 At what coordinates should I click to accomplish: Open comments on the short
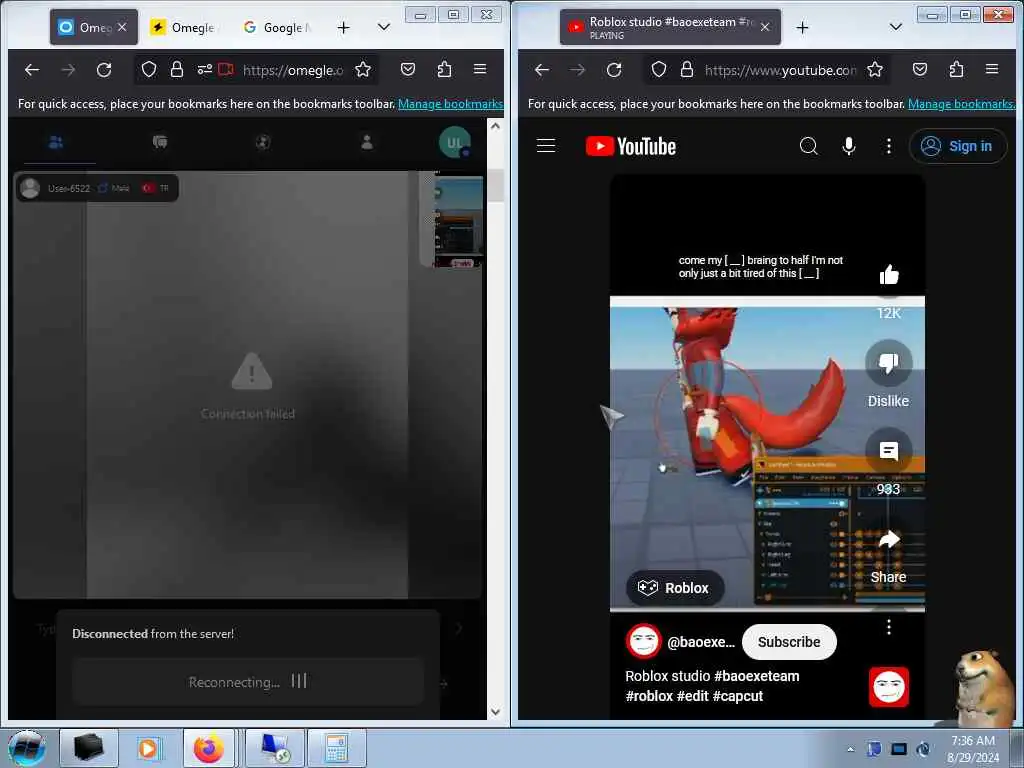point(888,451)
